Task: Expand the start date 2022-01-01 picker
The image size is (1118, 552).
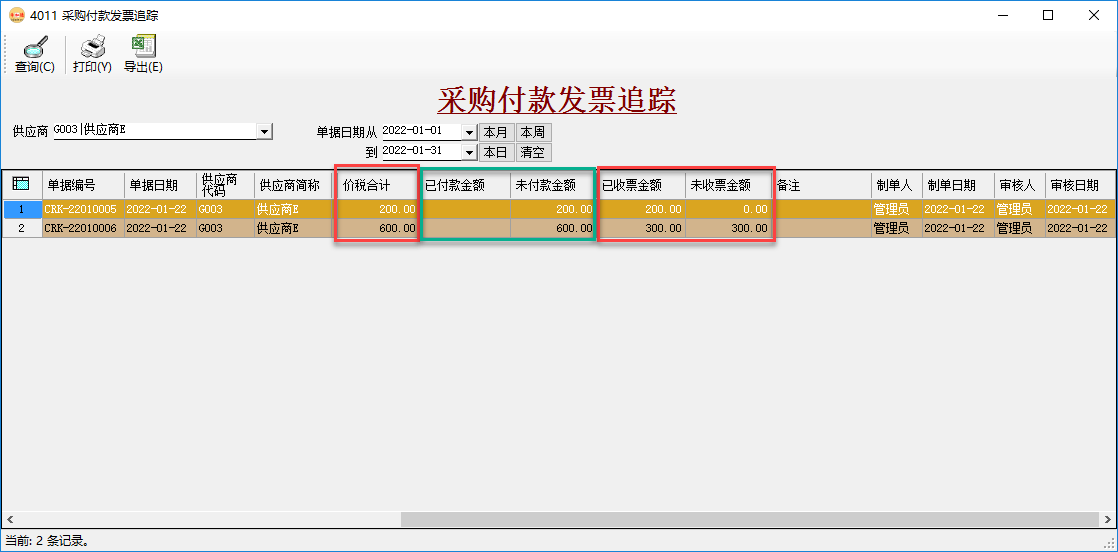Action: [469, 132]
